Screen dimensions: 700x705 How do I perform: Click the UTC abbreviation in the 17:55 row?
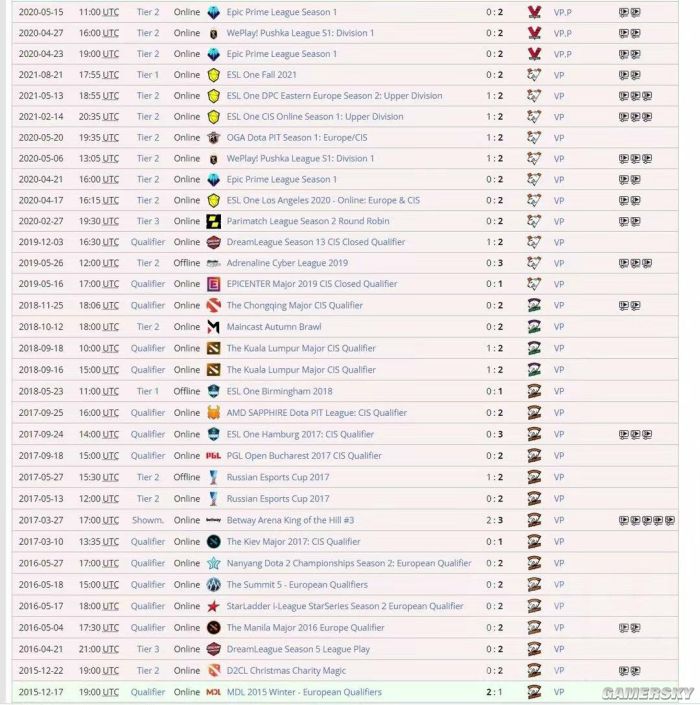(111, 75)
